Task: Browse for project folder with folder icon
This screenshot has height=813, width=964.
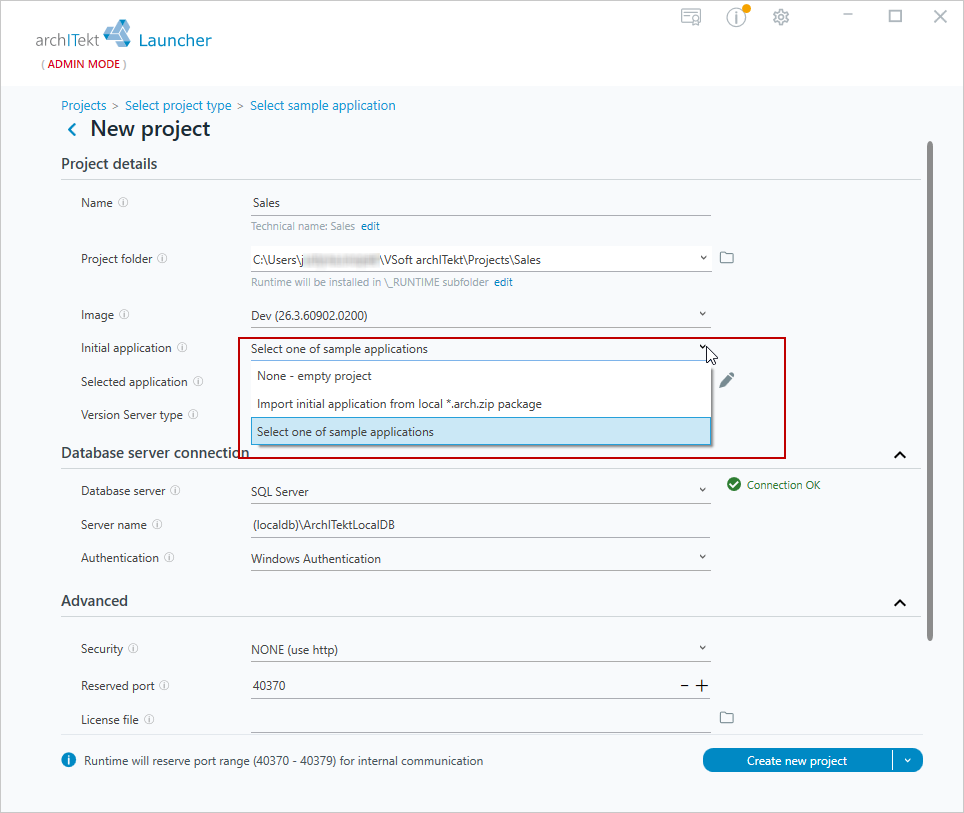Action: (x=727, y=258)
